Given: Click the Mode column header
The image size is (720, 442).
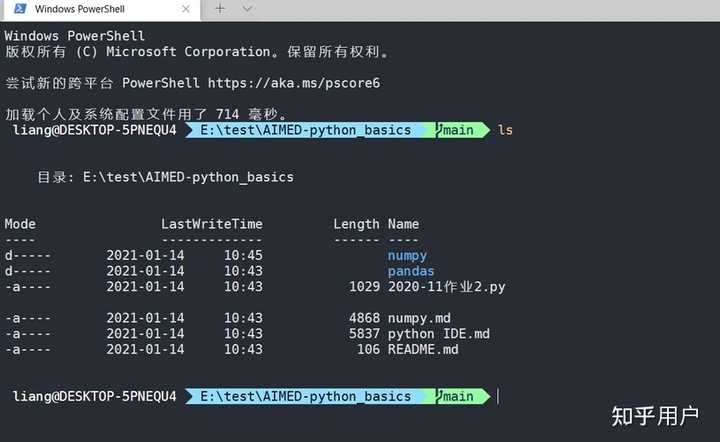Looking at the screenshot, I should [x=20, y=224].
